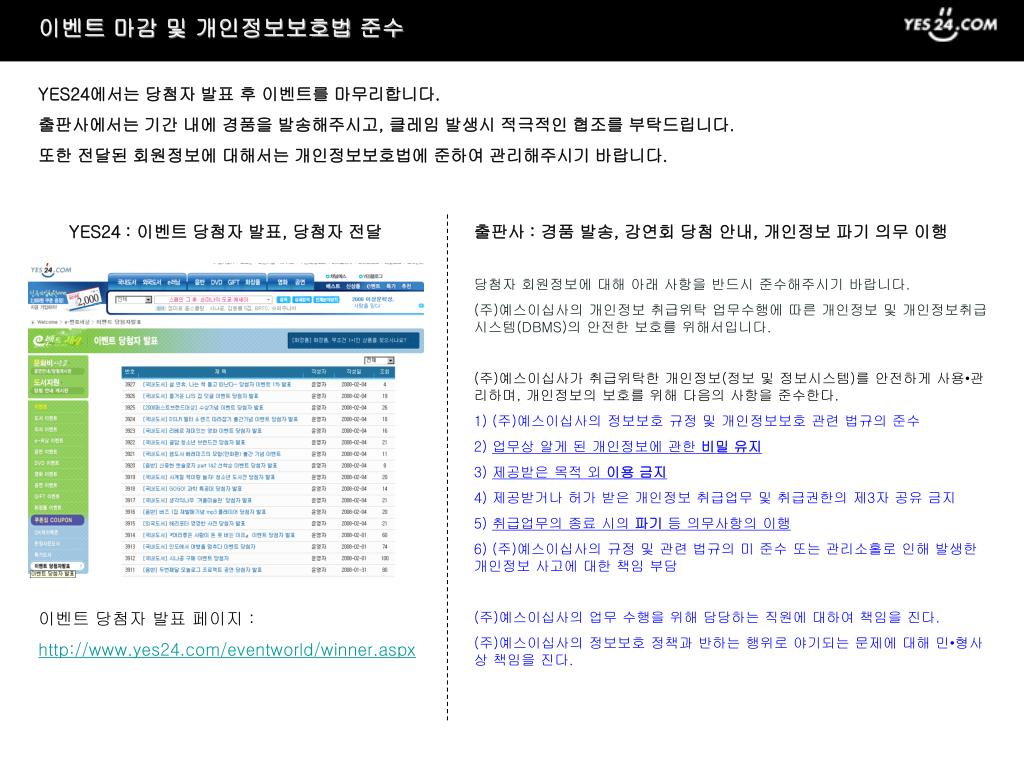Click the first cyan search button after the search field

pos(283,300)
